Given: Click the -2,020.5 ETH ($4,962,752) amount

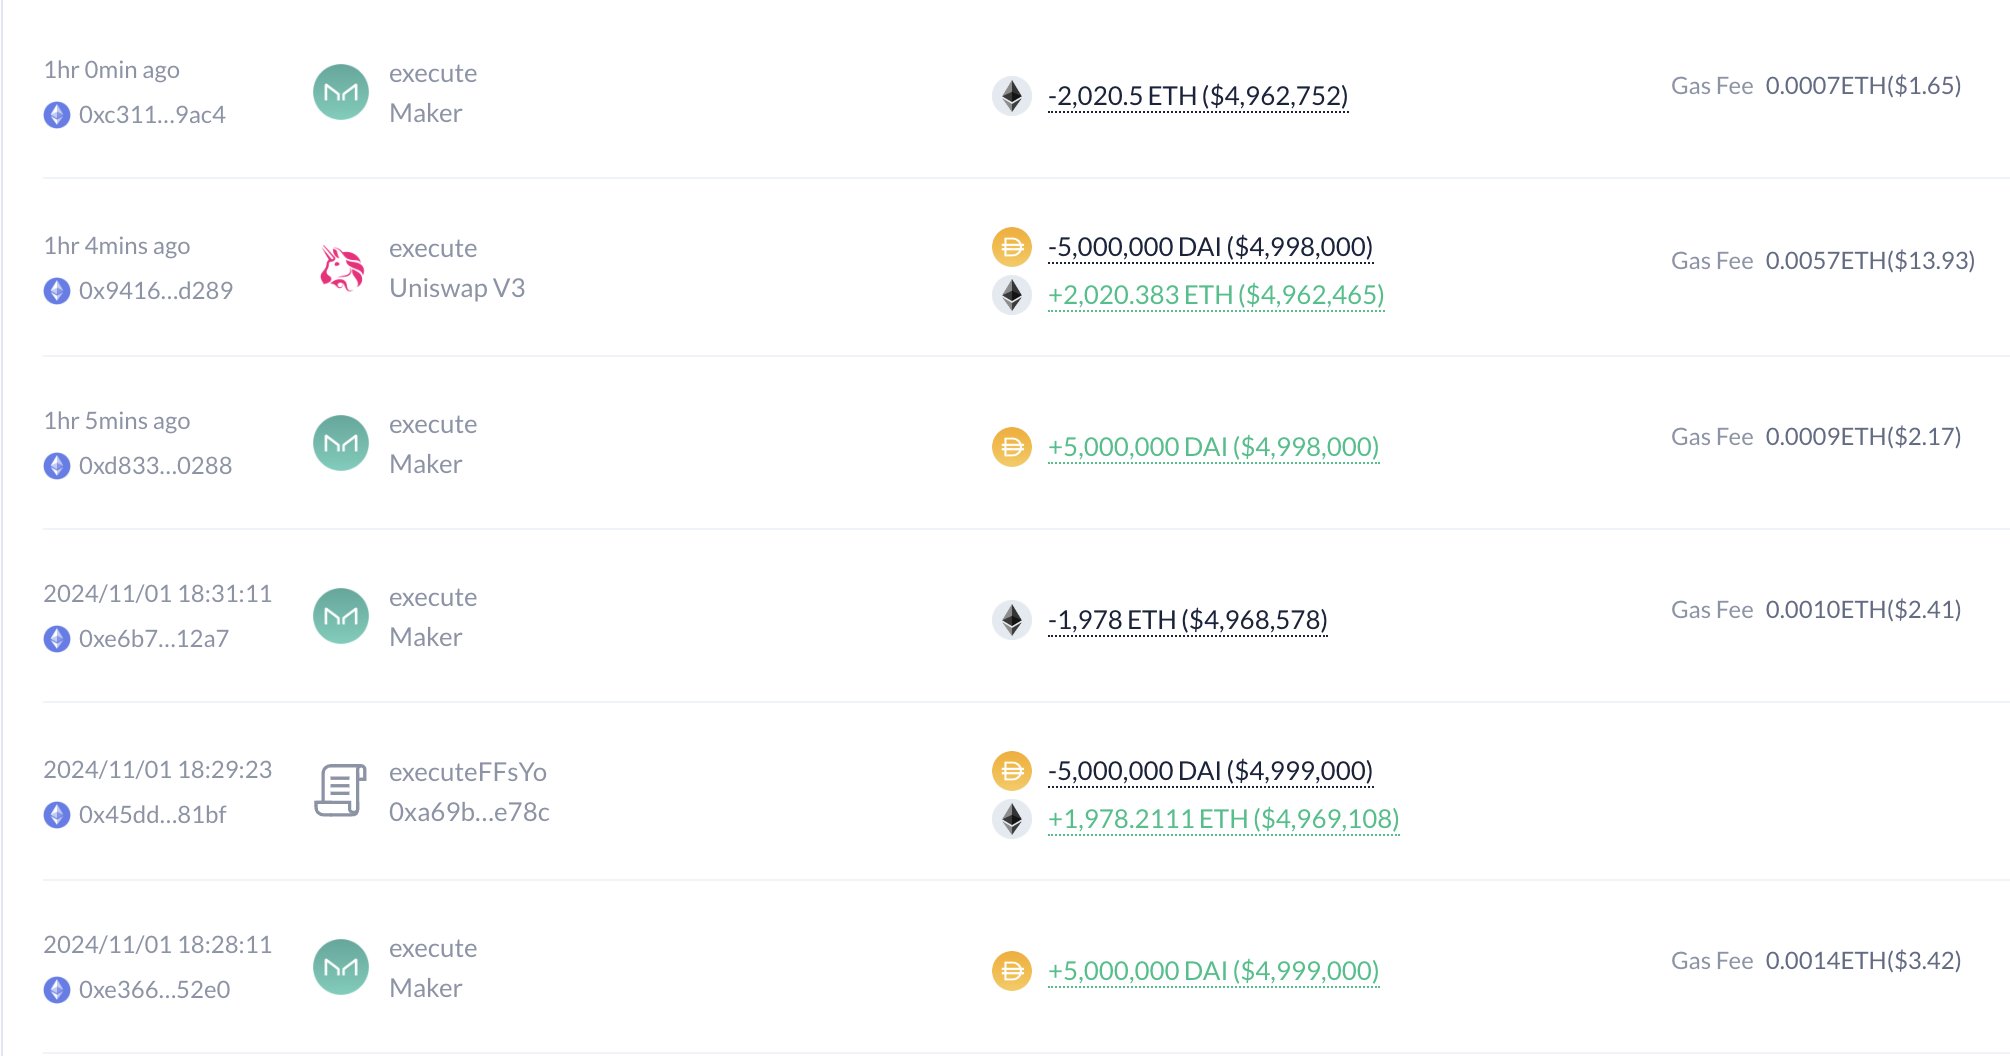Looking at the screenshot, I should coord(1197,96).
